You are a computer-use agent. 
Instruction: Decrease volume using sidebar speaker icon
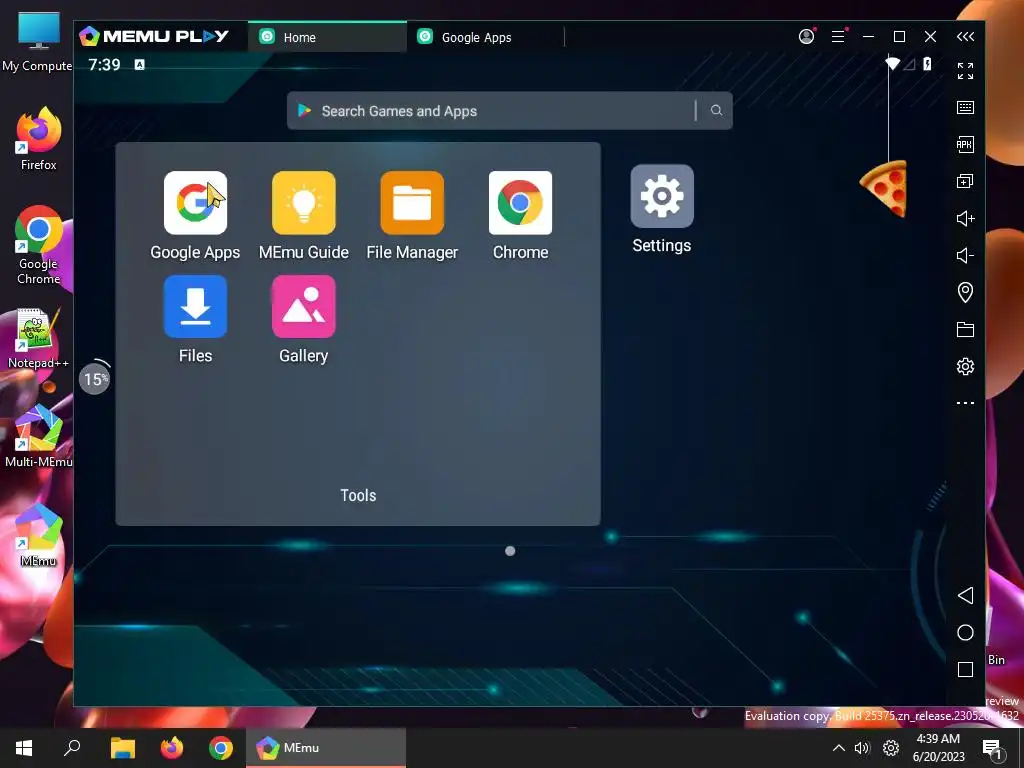(x=965, y=255)
